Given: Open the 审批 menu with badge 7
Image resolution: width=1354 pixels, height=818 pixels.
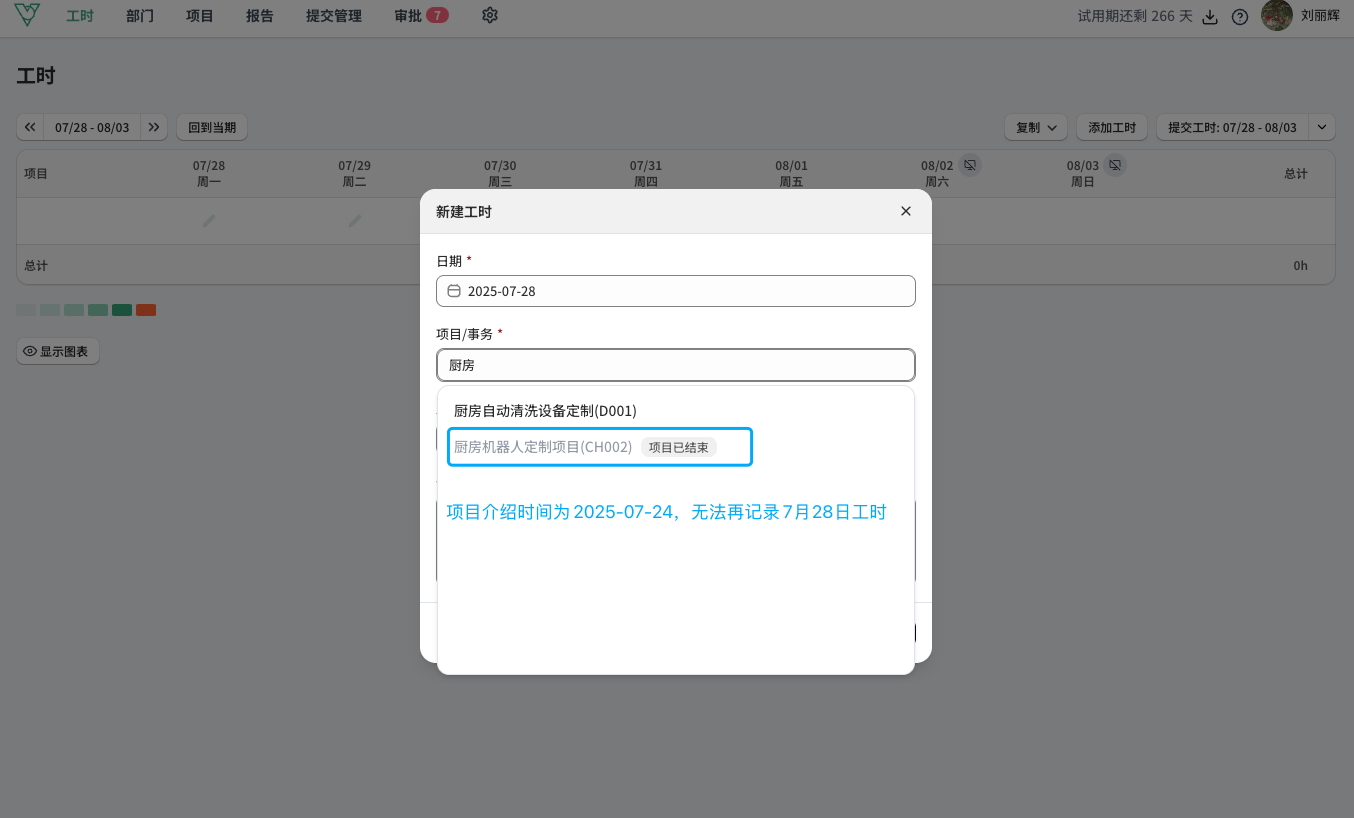Looking at the screenshot, I should [x=421, y=16].
